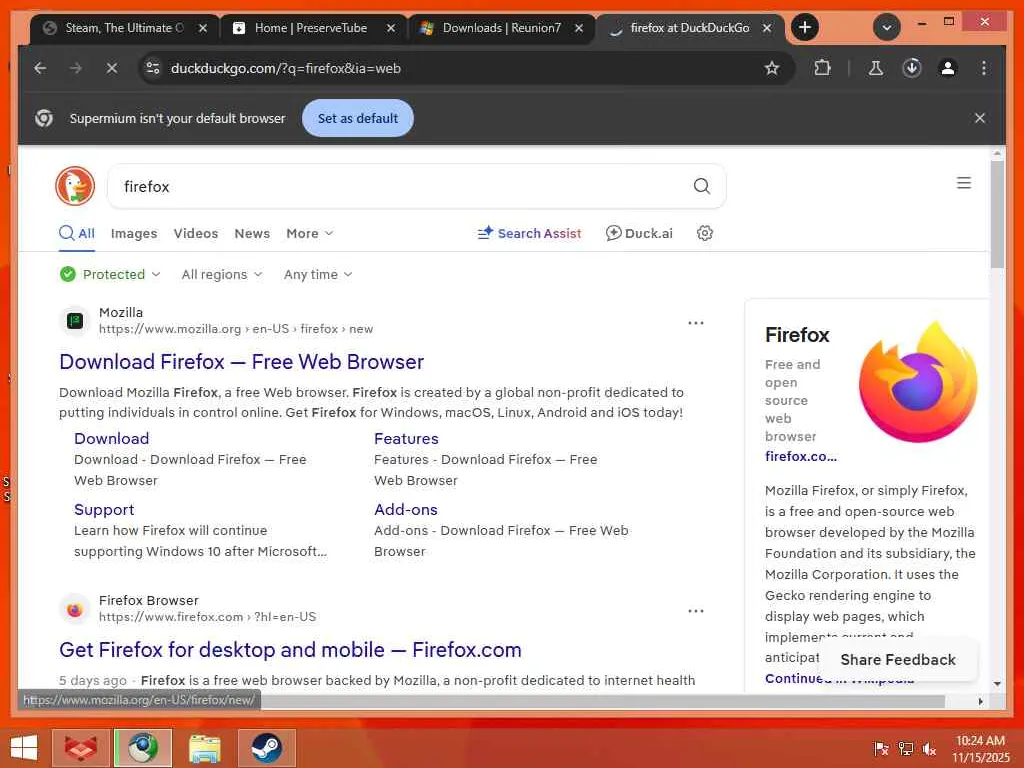Close the Steam tab
Screen dimensions: 1024x768
tap(203, 28)
